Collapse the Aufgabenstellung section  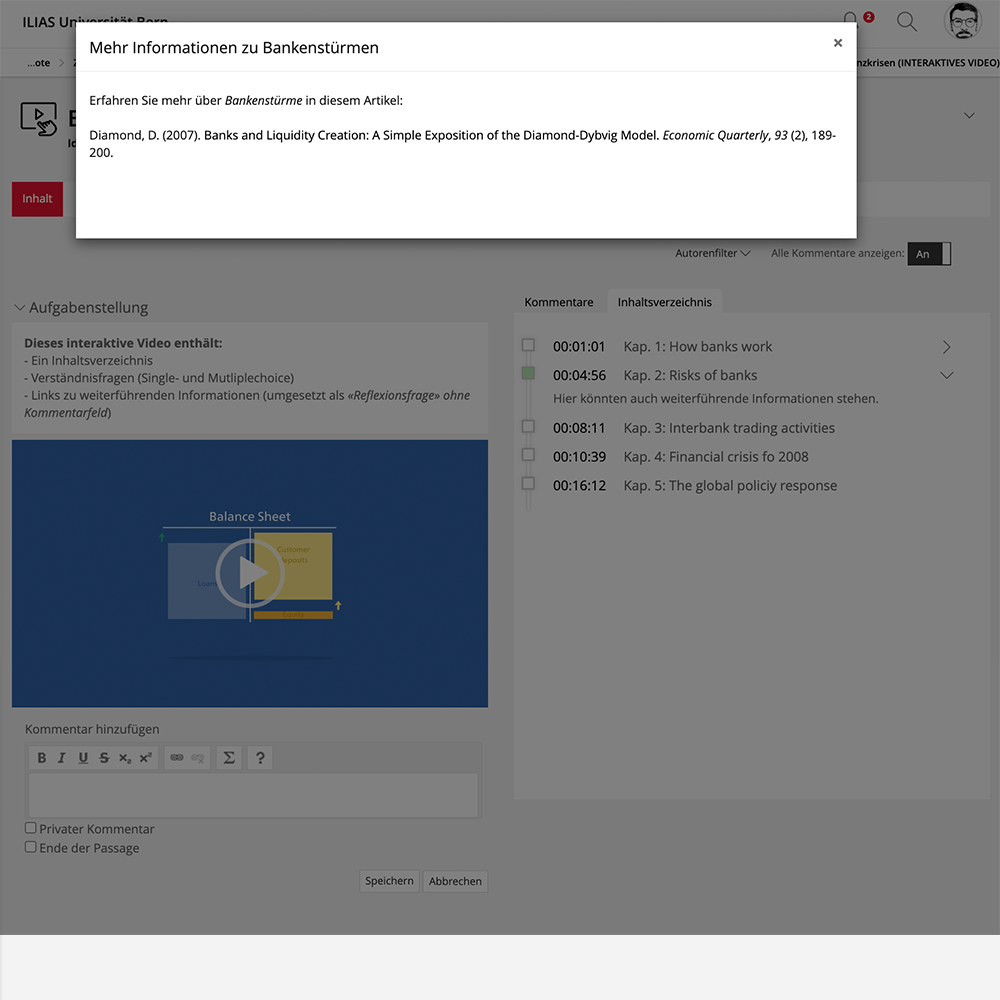click(20, 308)
